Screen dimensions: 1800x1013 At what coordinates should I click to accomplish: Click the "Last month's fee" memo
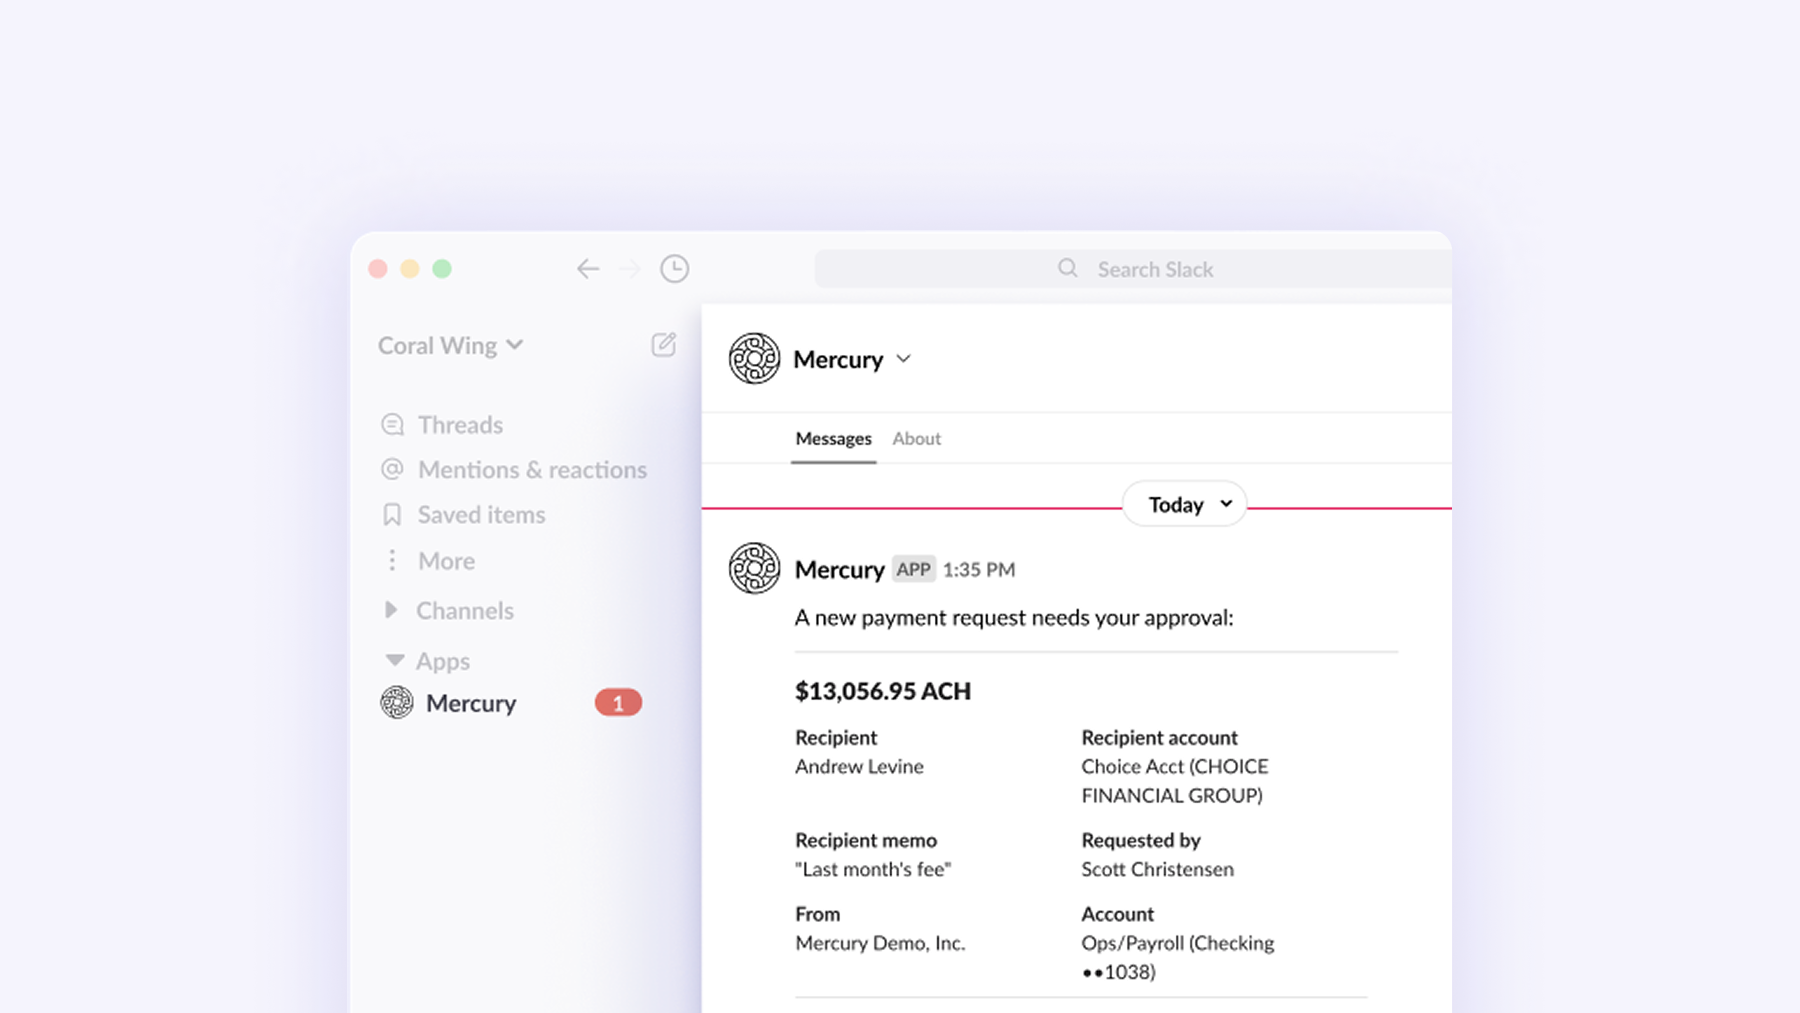pos(873,870)
